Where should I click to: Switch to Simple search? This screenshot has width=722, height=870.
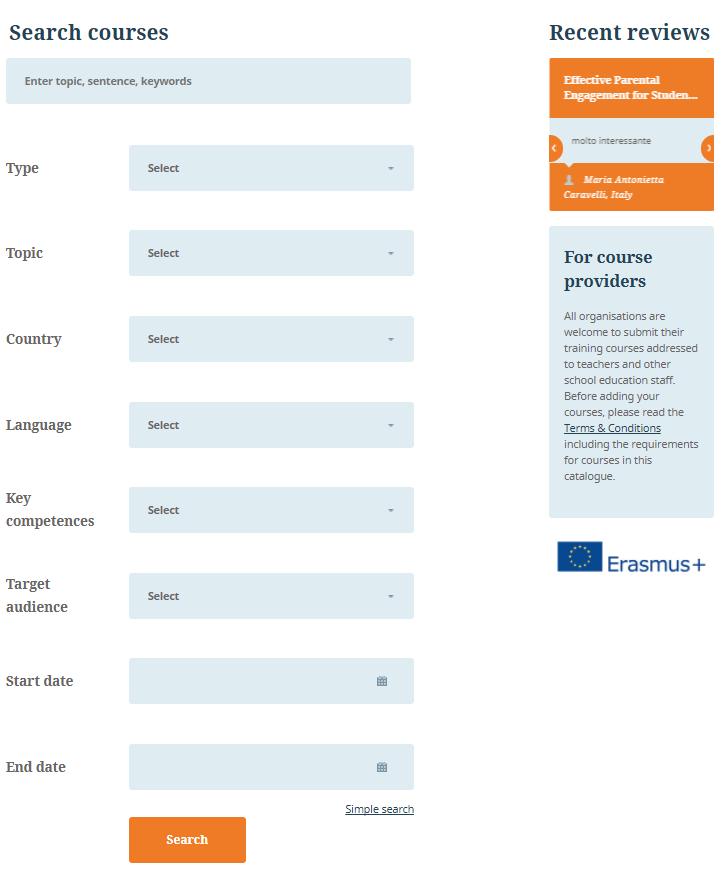[380, 809]
